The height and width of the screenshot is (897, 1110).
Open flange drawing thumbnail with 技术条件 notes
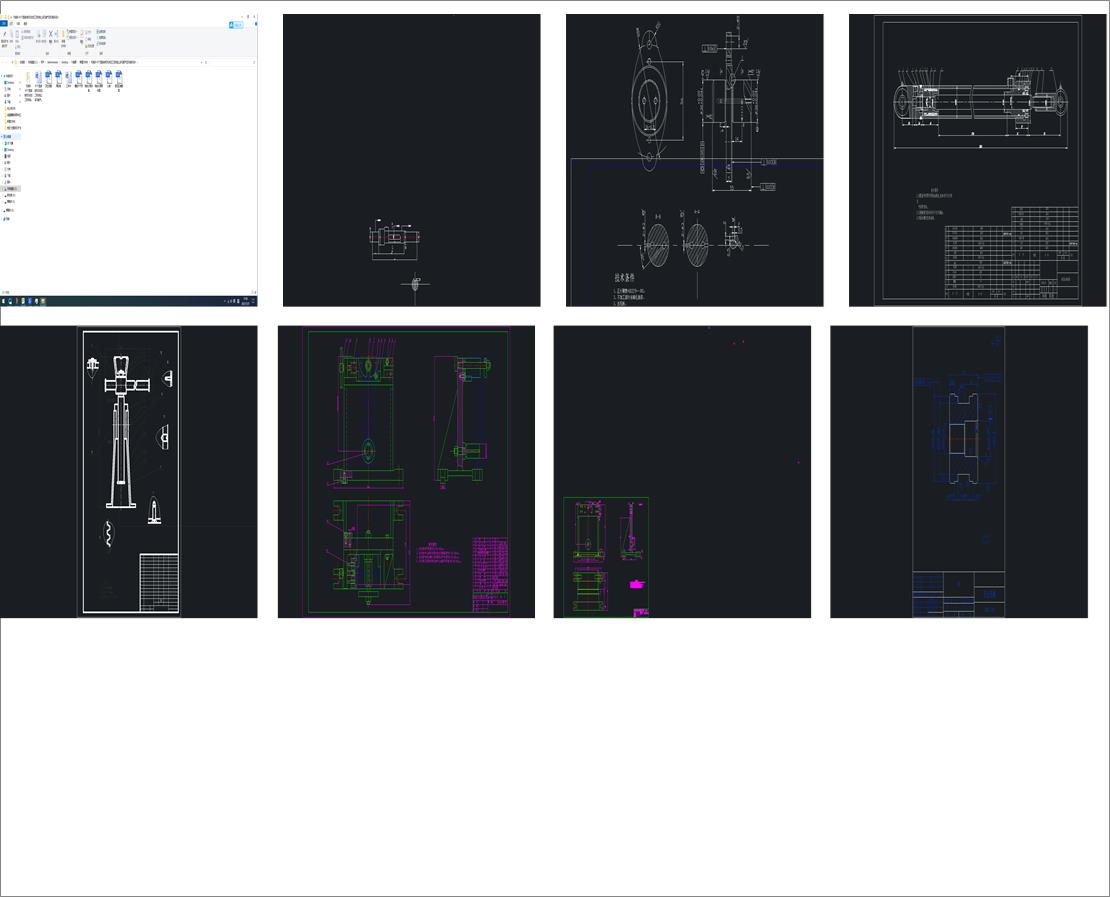coord(694,160)
